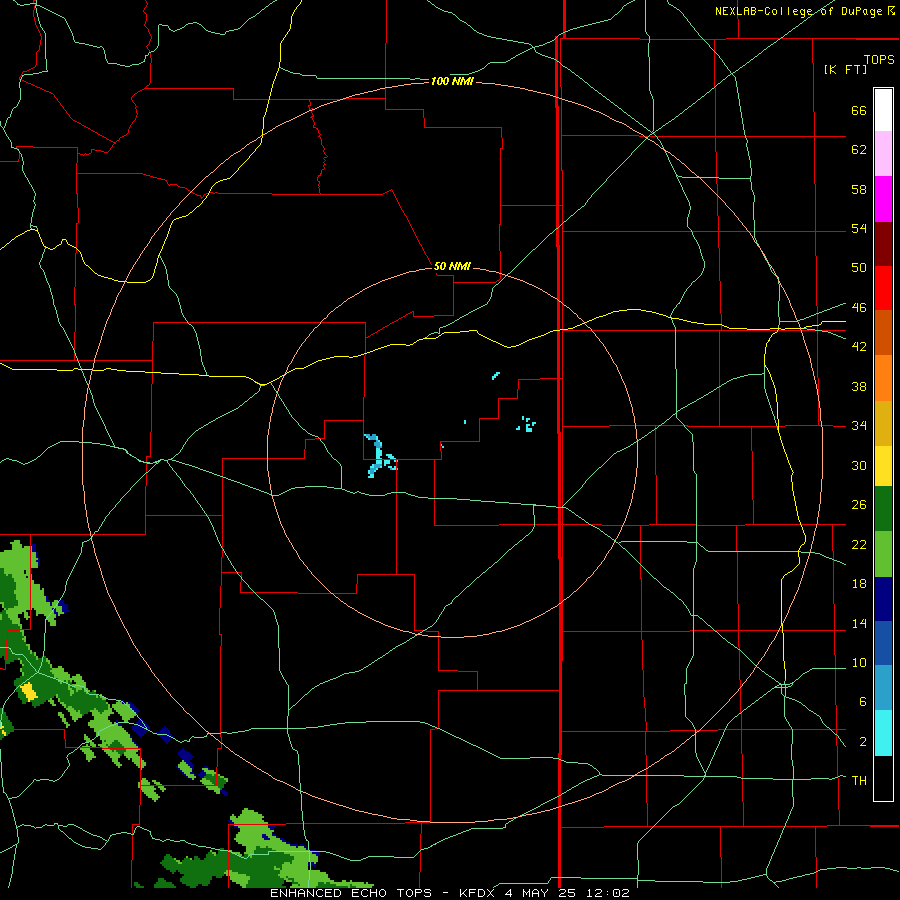Click the white 66 K FT legend swatch
Image resolution: width=900 pixels, height=900 pixels.
(x=883, y=110)
